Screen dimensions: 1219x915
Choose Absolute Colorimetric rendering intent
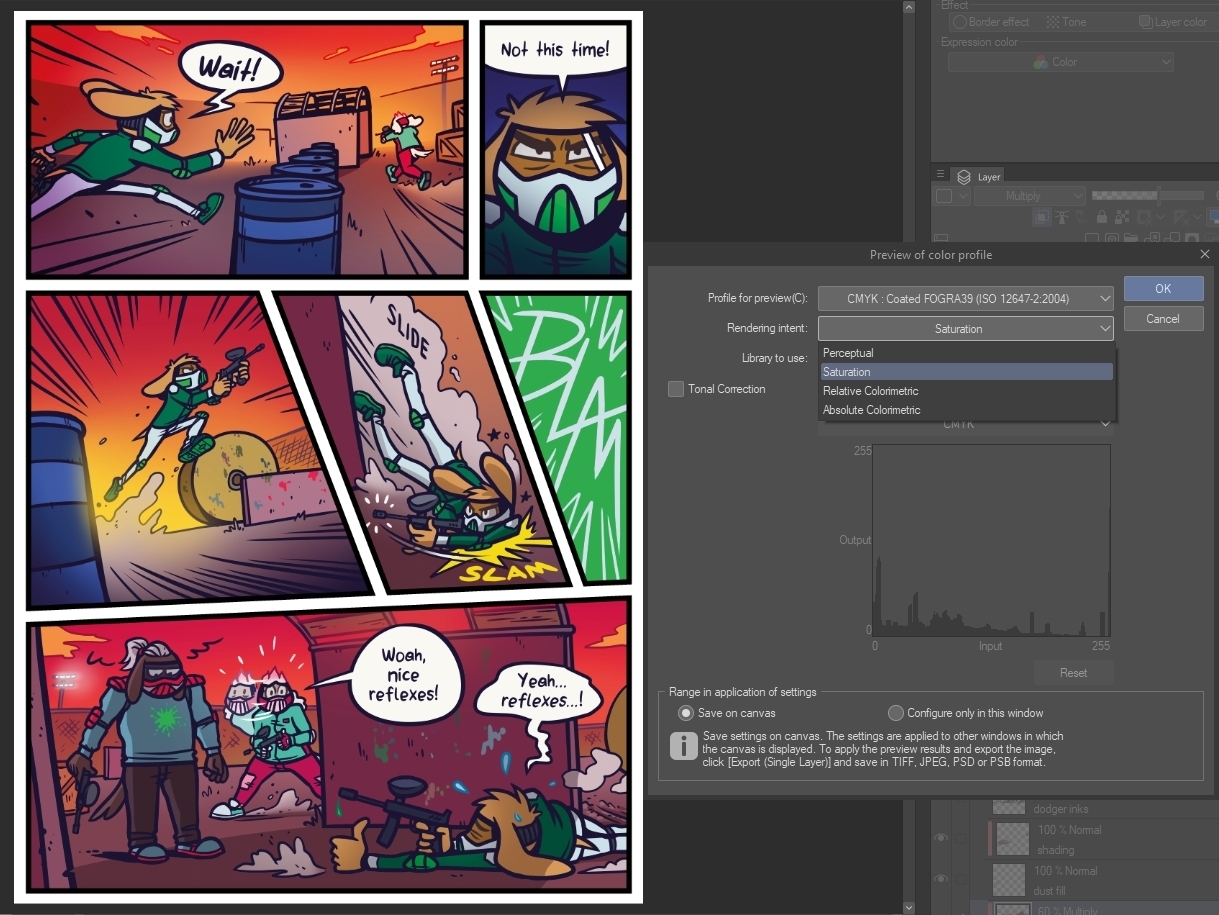(x=965, y=410)
